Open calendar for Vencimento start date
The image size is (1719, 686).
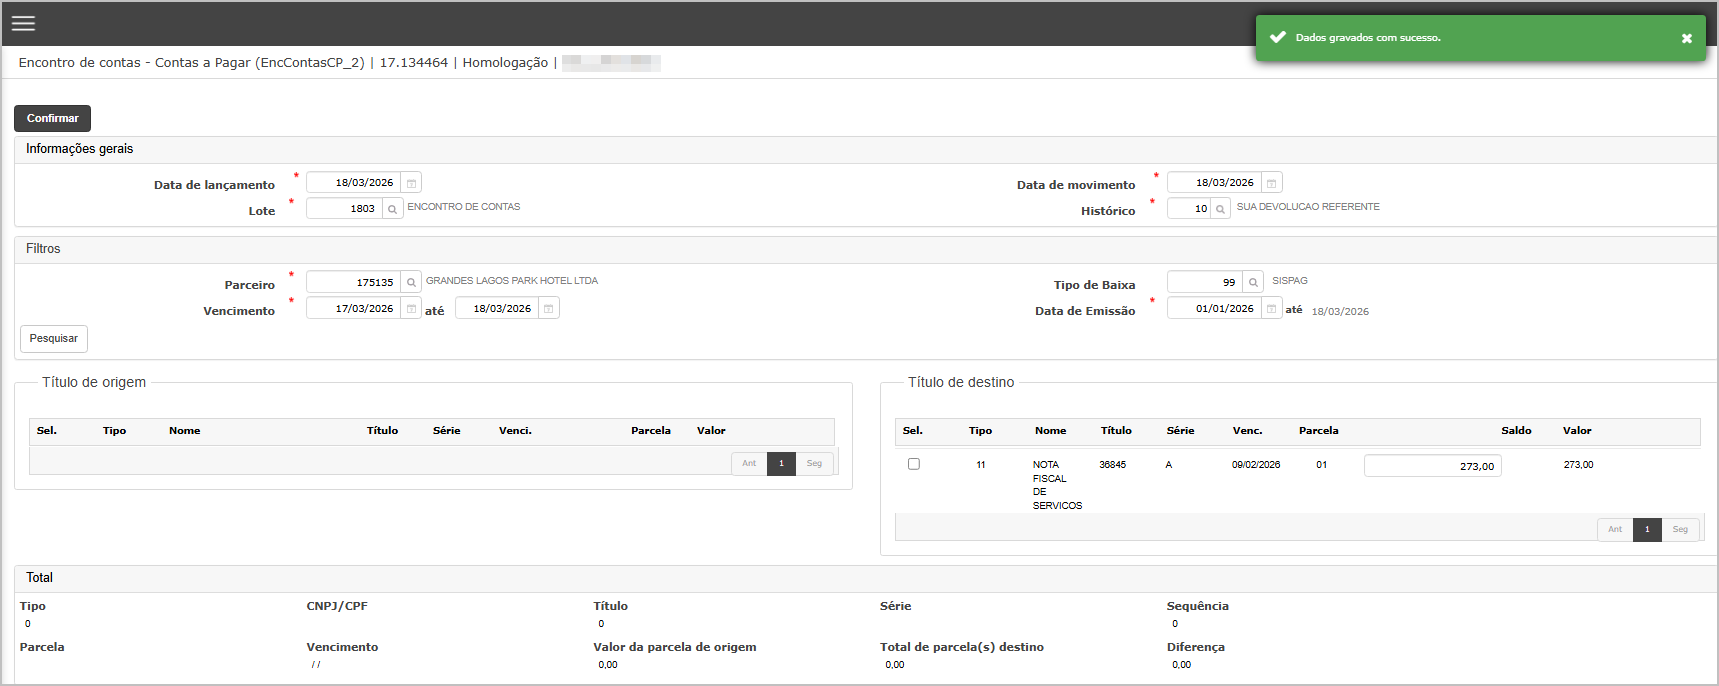(x=411, y=309)
